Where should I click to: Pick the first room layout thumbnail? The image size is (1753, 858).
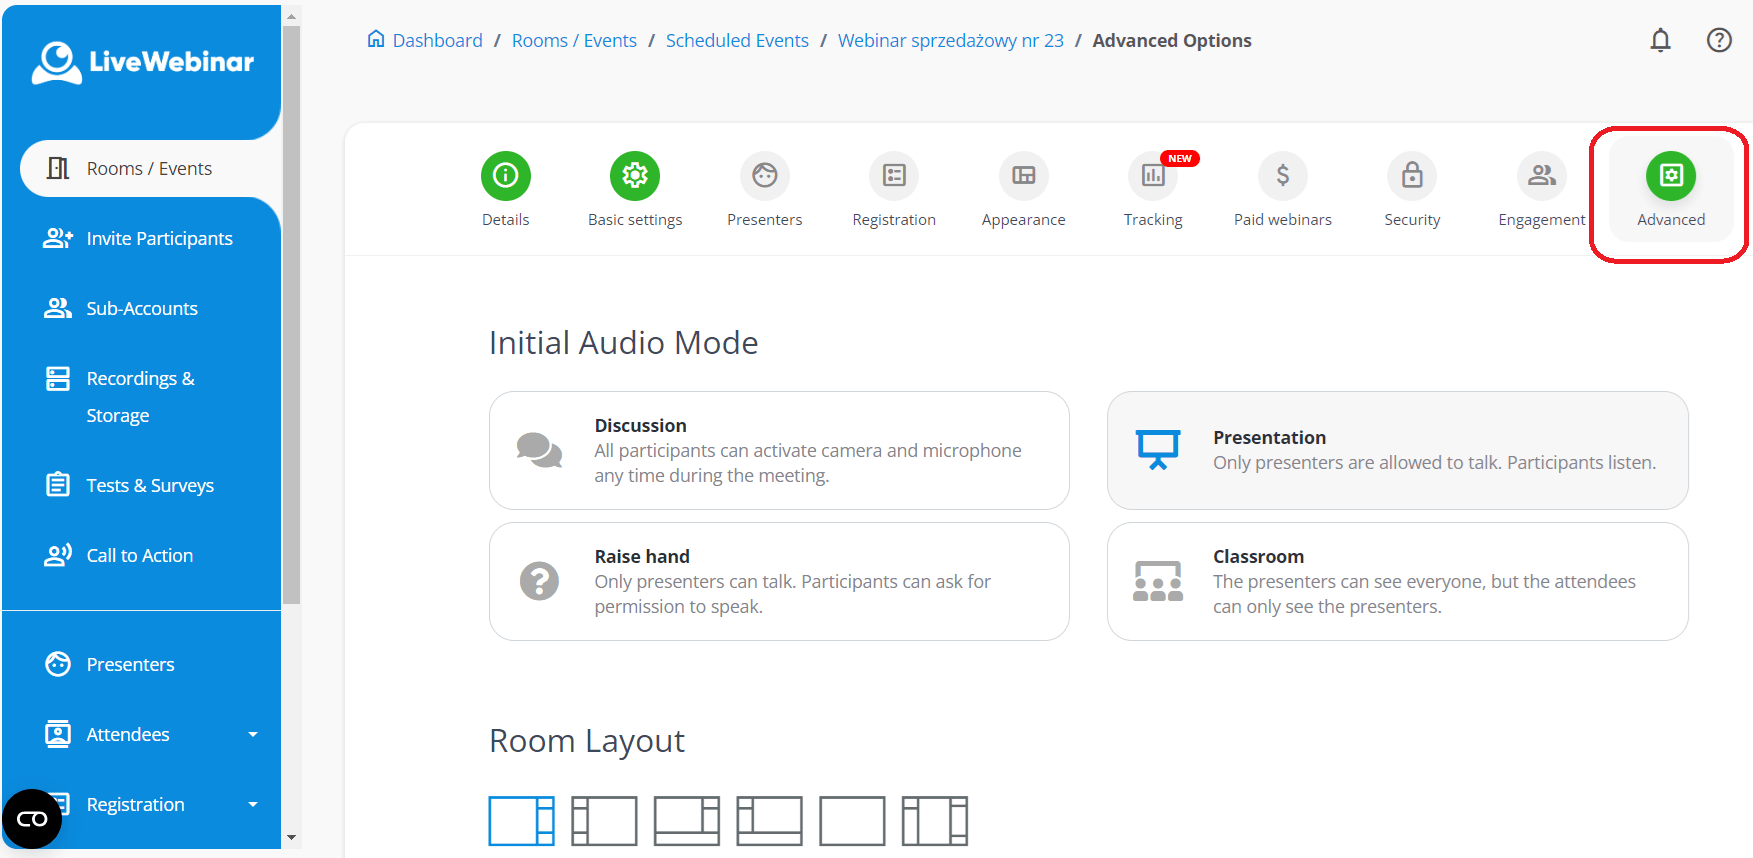click(521, 821)
